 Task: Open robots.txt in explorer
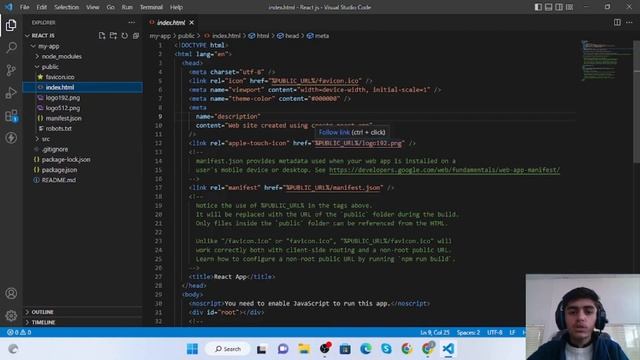tap(58, 128)
